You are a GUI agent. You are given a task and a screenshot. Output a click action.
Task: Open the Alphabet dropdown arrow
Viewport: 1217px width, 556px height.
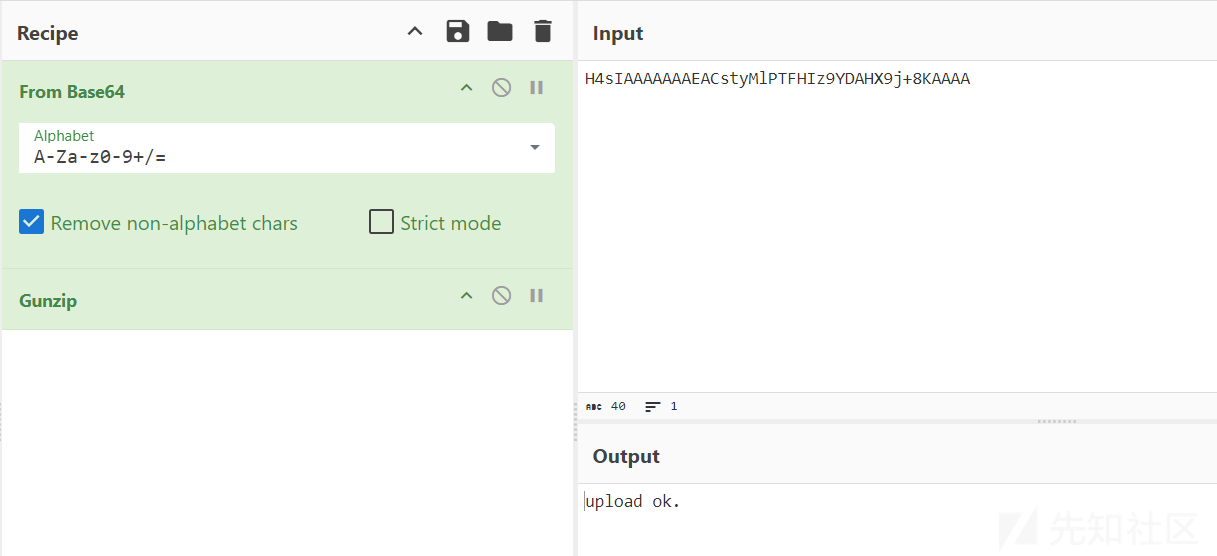(535, 148)
